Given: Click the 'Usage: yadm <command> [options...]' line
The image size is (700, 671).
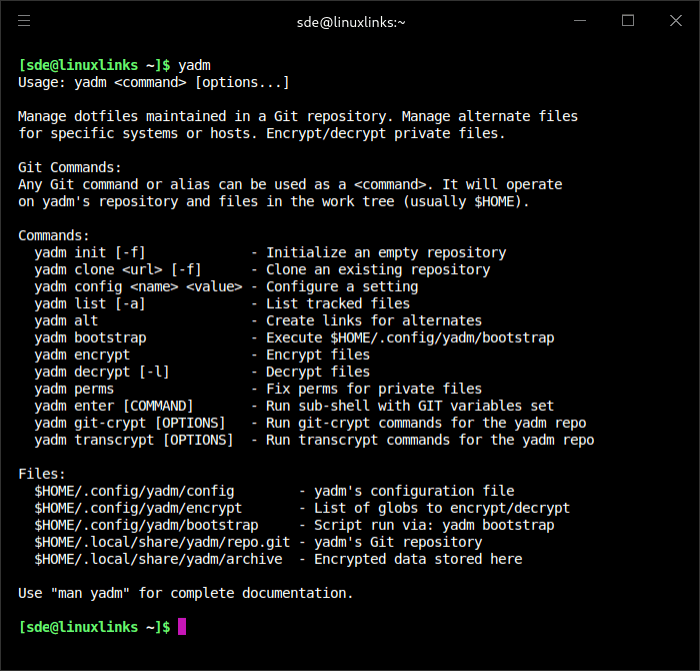Looking at the screenshot, I should tap(154, 83).
